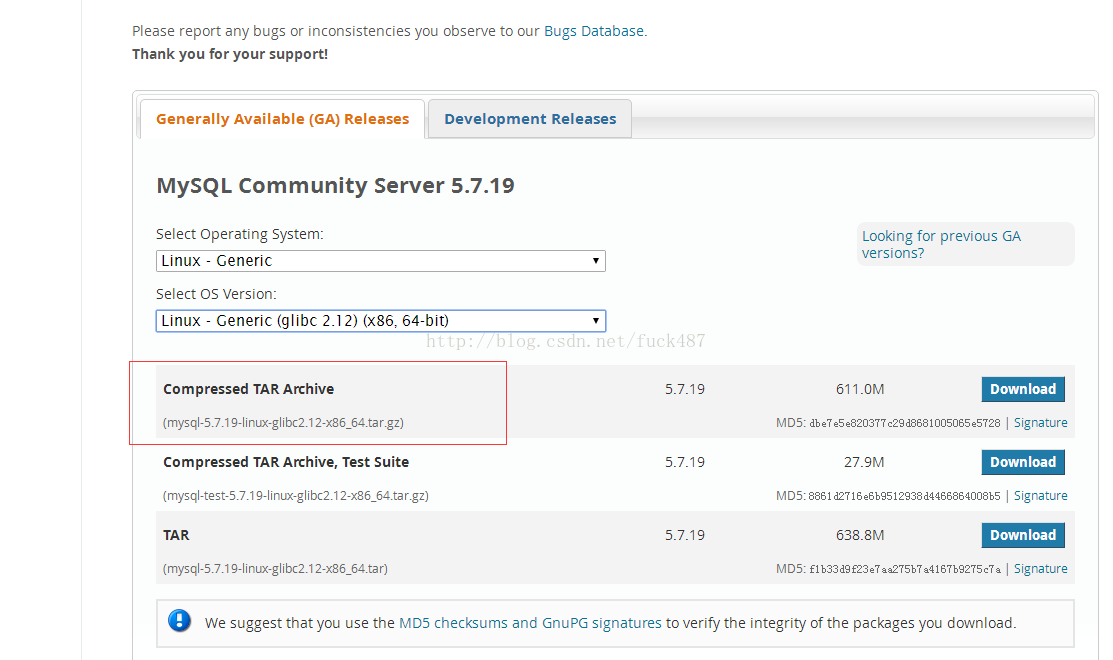Click the blue exclamation info icon
1113x660 pixels.
[180, 621]
